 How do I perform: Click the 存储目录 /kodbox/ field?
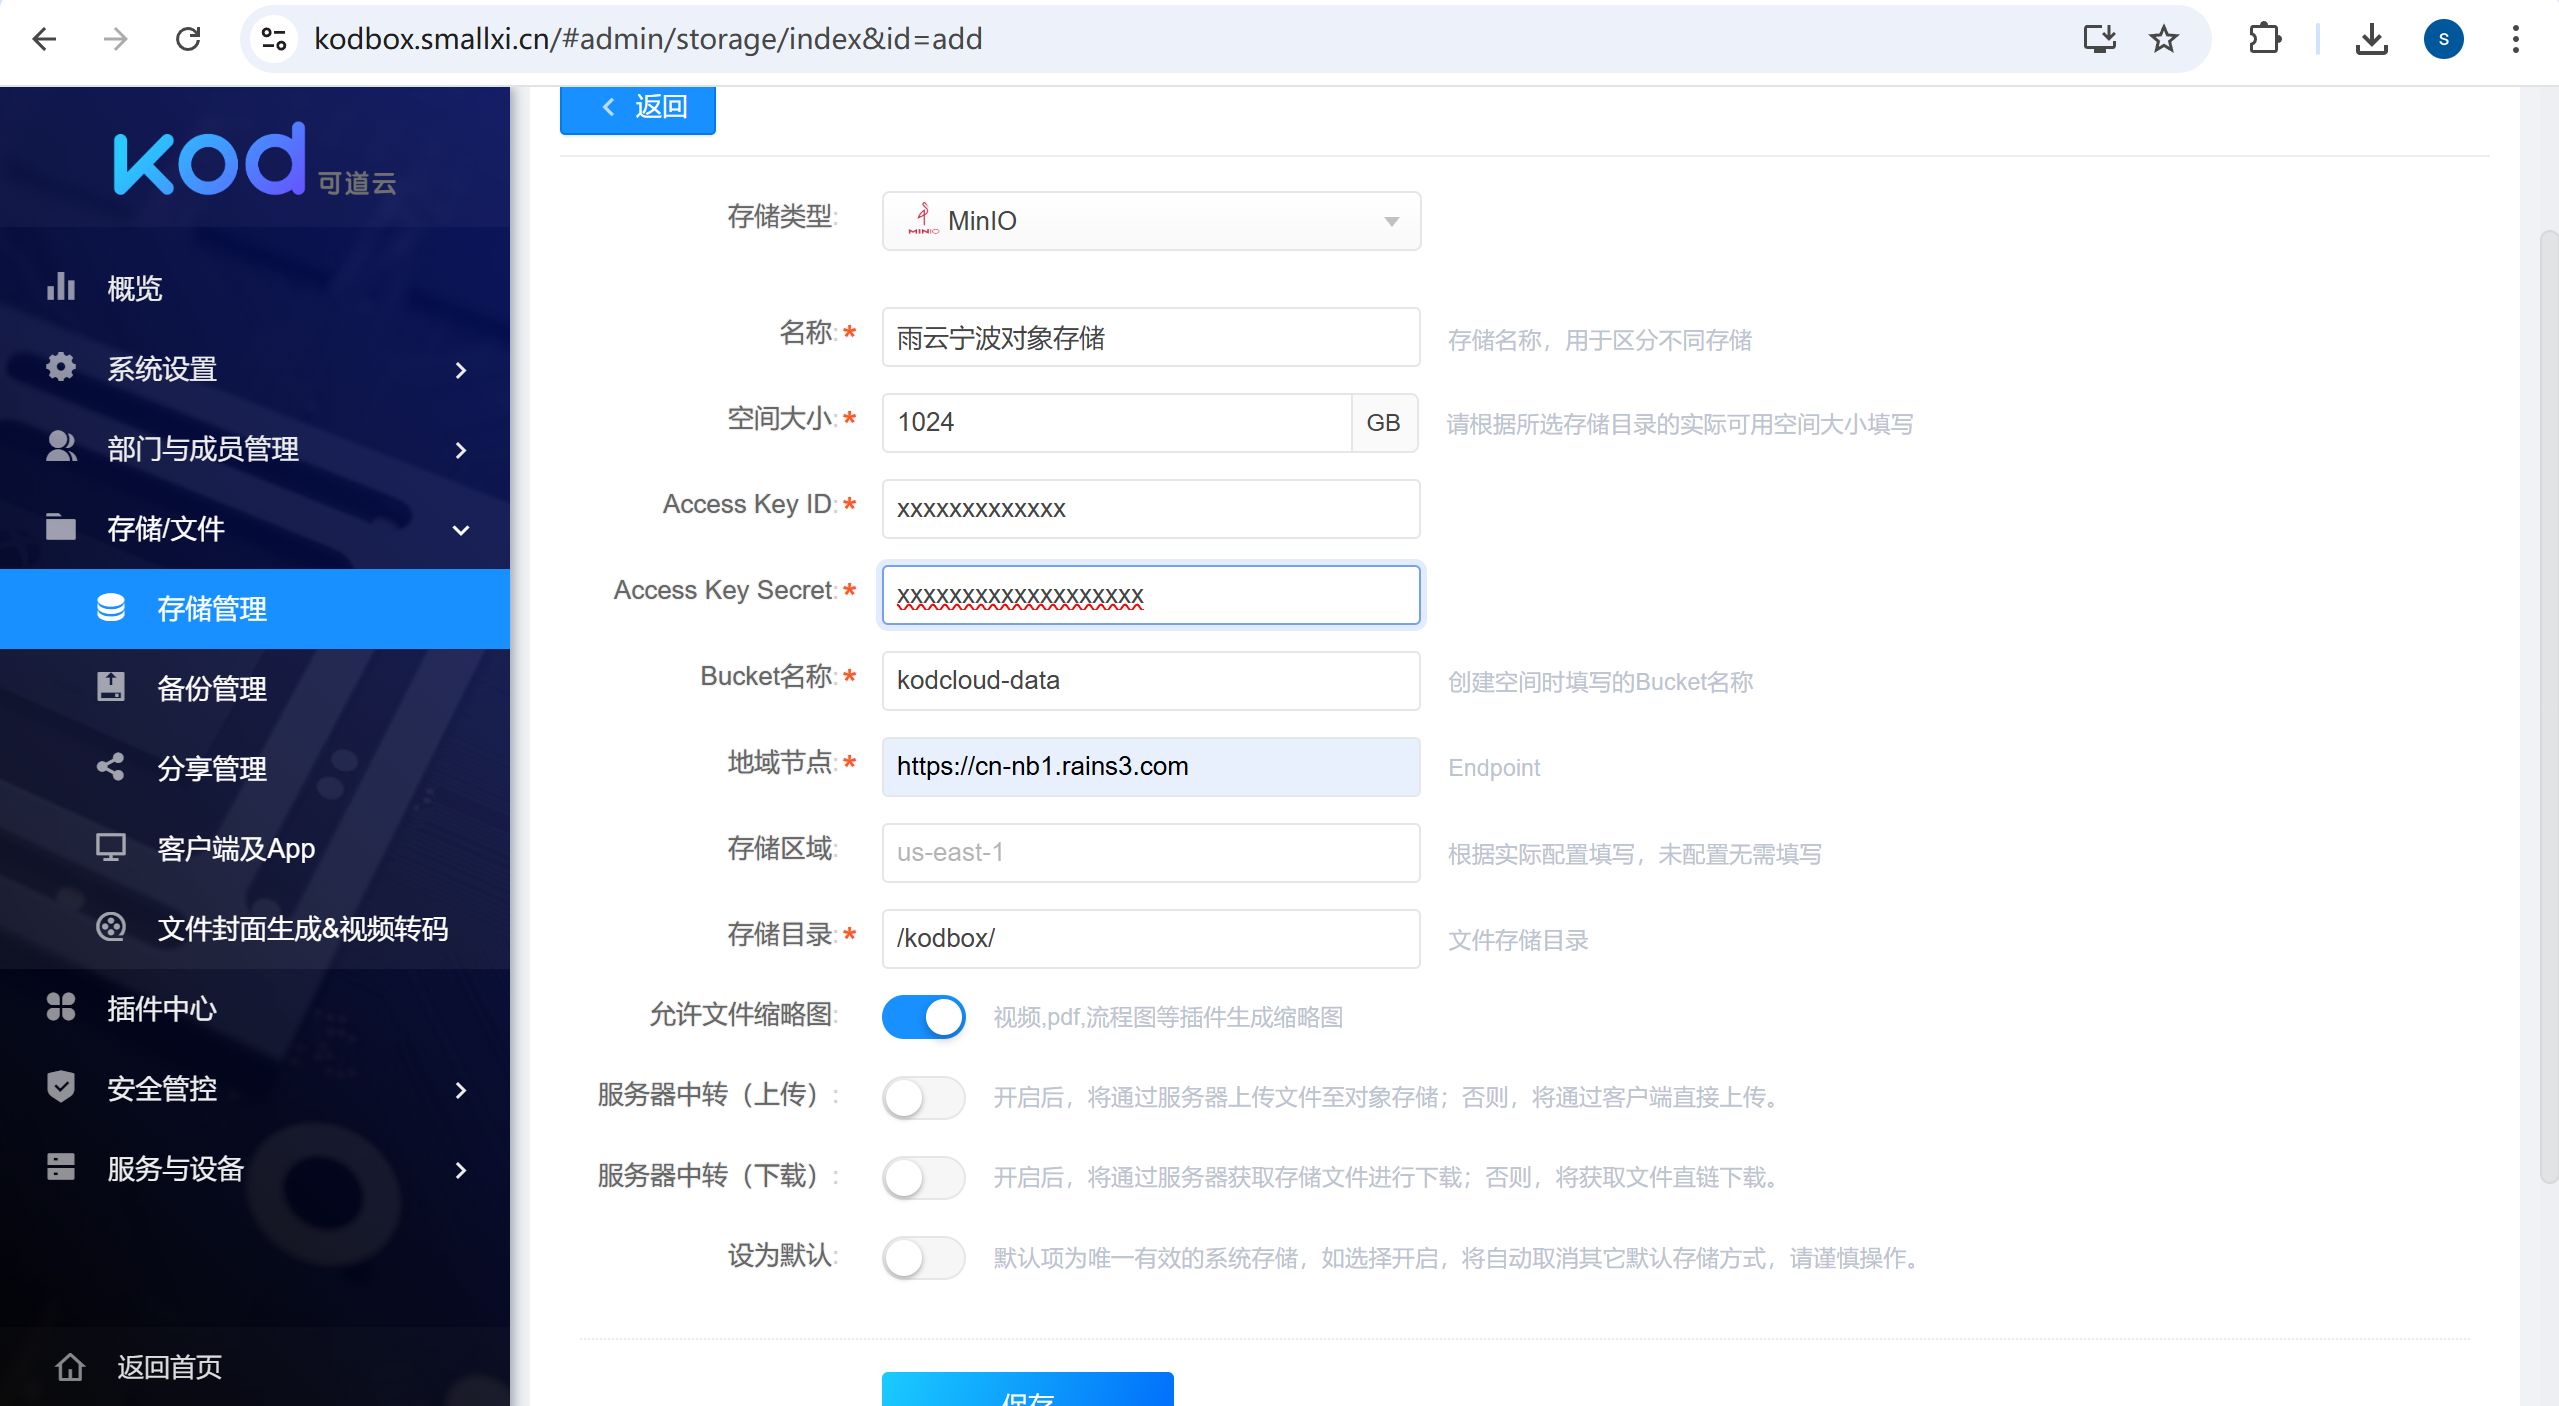[1151, 939]
